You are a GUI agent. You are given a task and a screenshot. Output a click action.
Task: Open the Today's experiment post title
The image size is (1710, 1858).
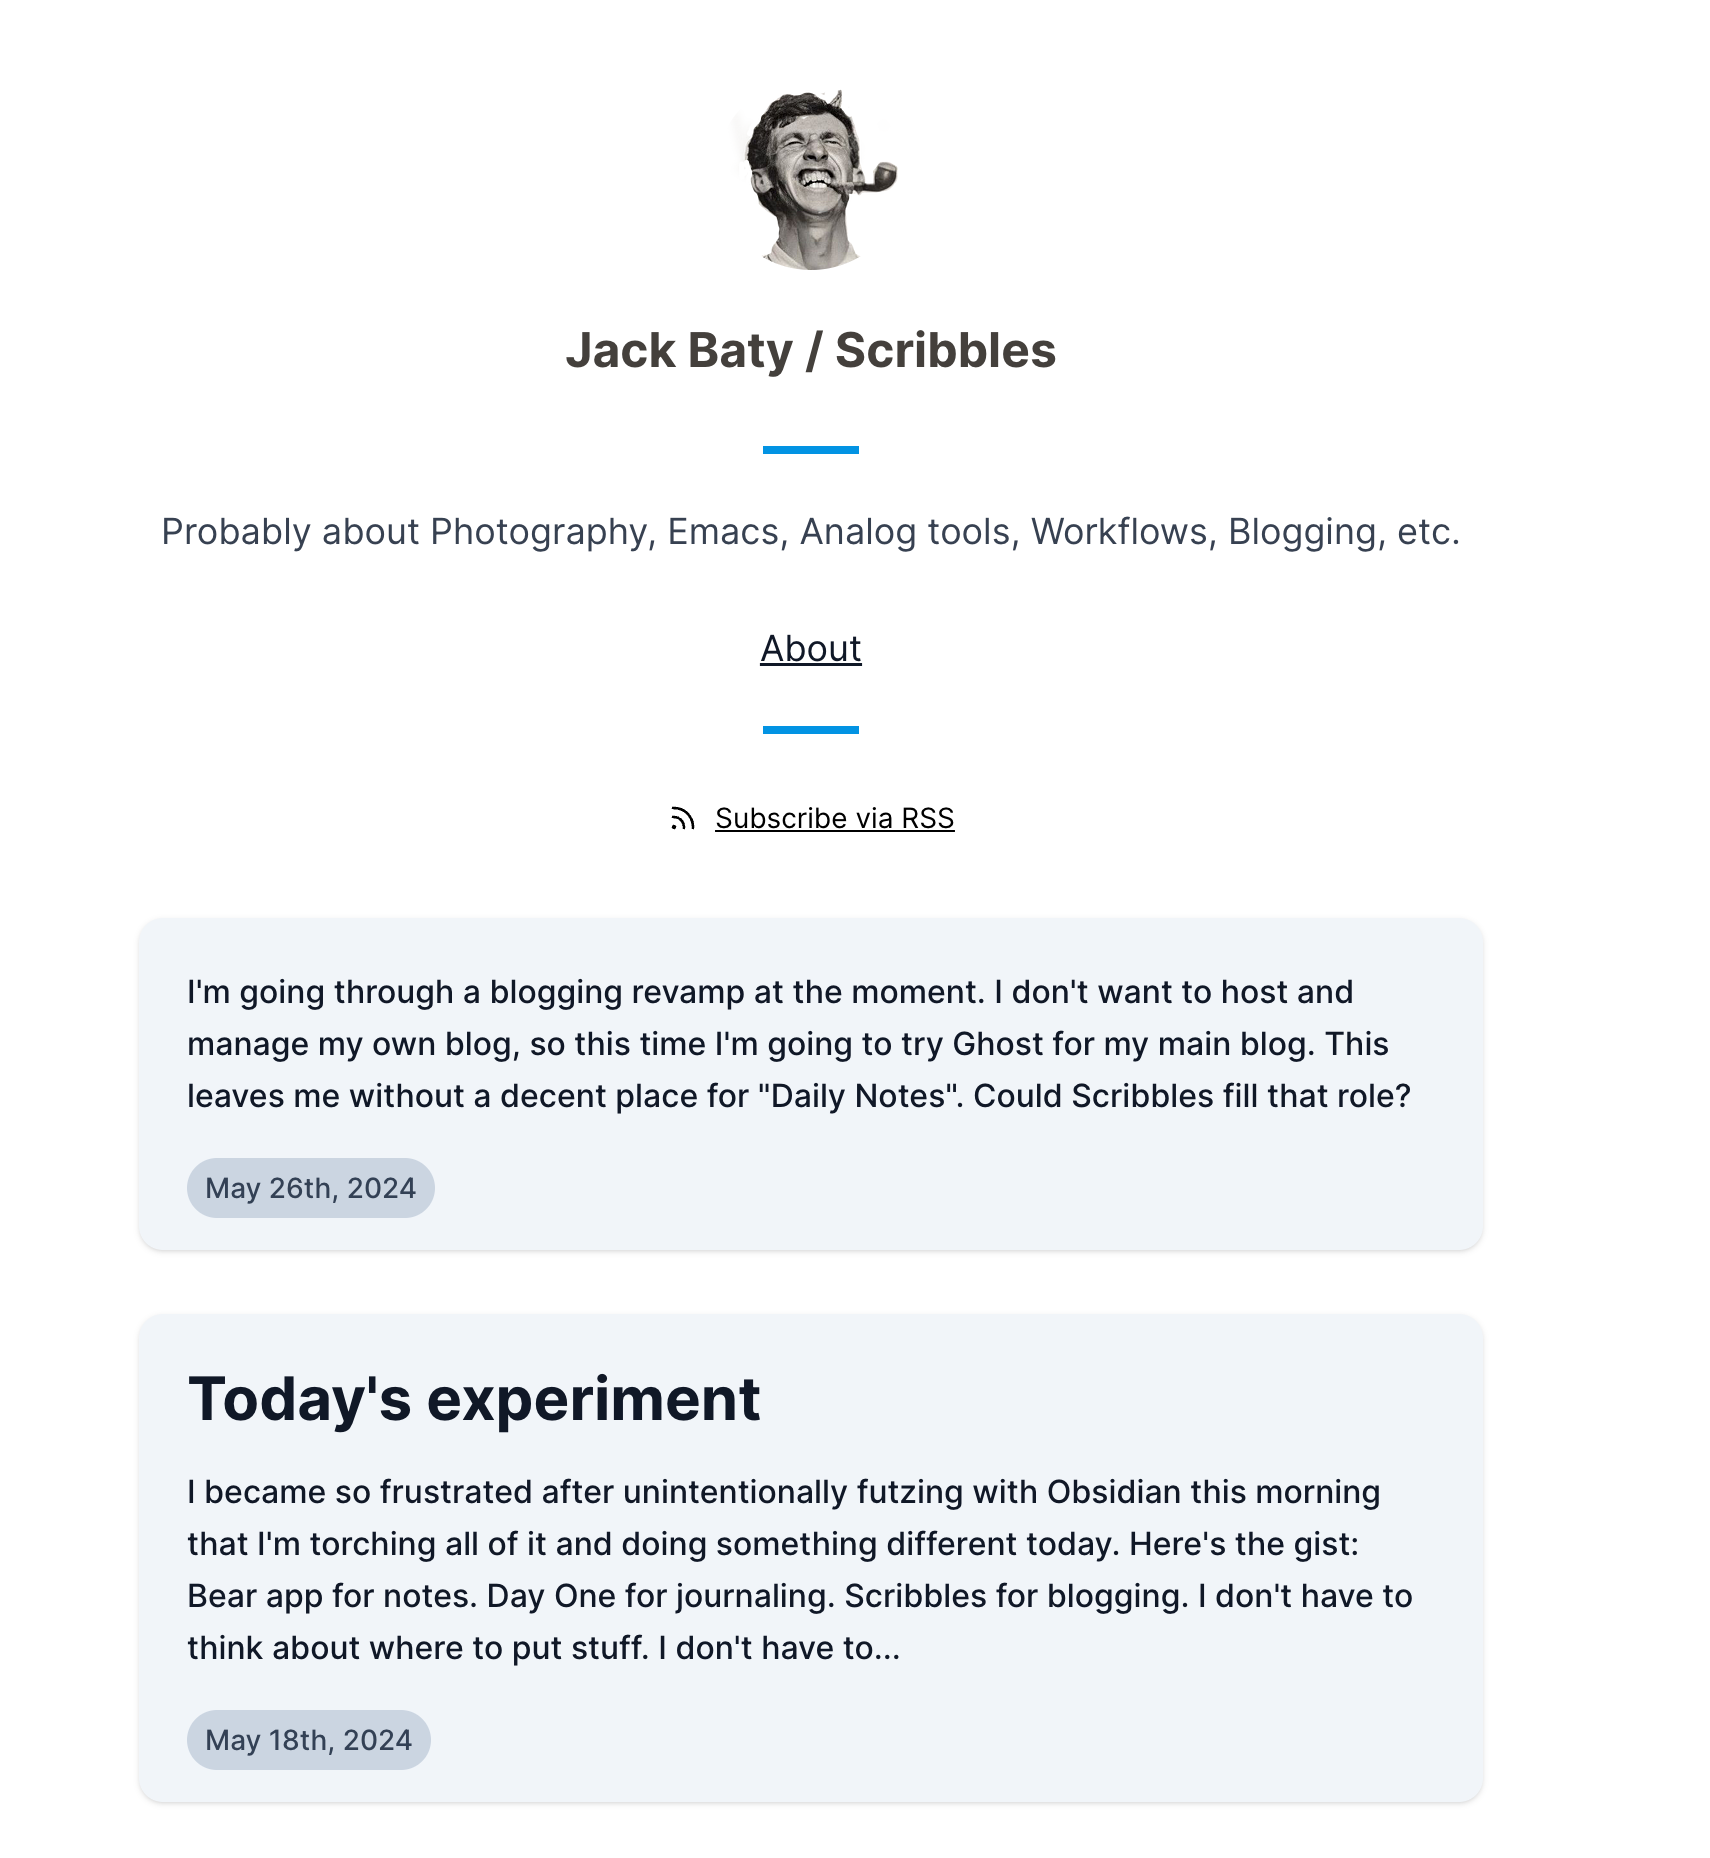coord(474,1398)
